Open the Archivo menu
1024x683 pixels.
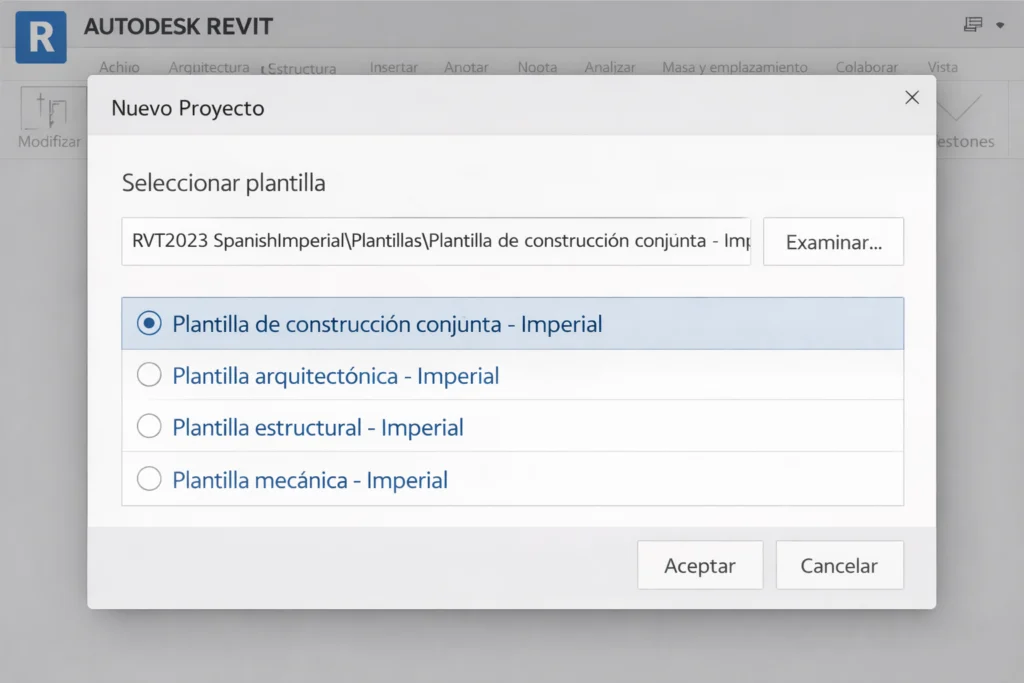[x=119, y=67]
